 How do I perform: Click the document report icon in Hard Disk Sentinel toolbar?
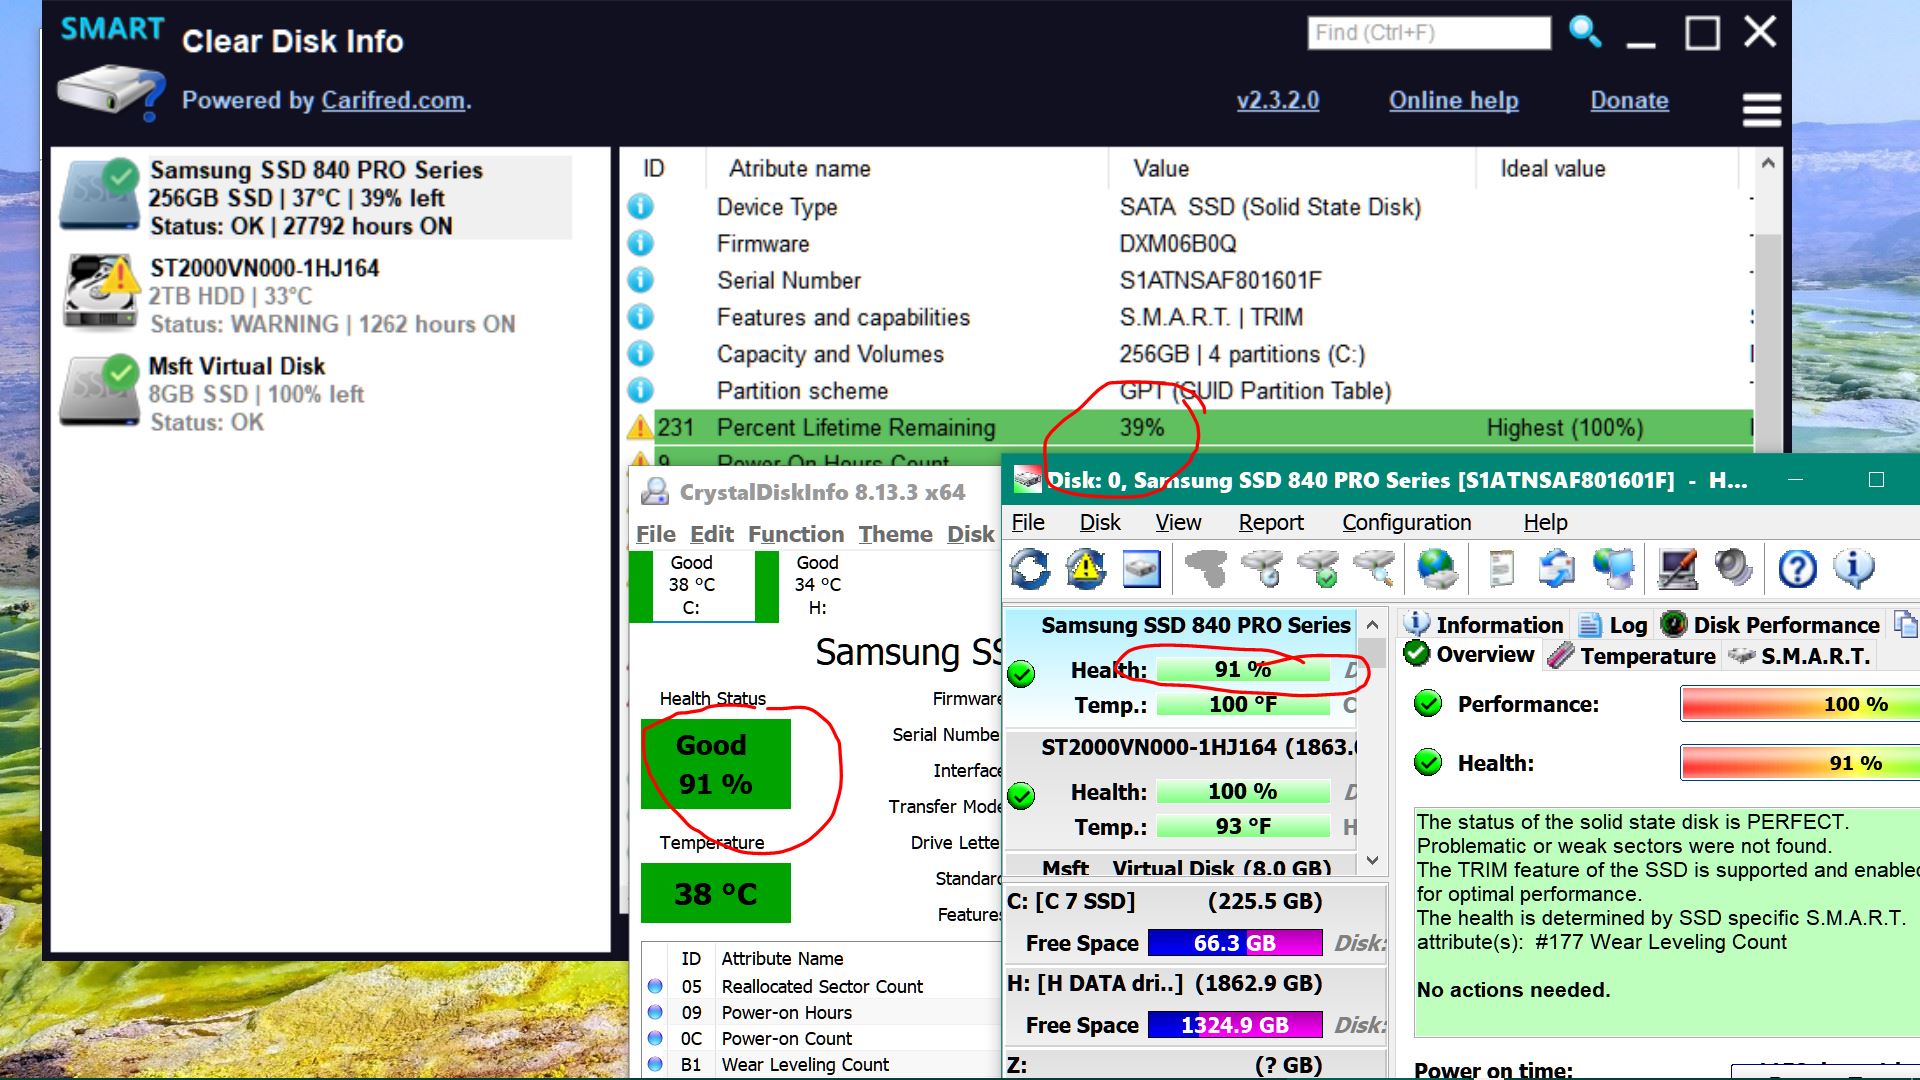point(1501,569)
